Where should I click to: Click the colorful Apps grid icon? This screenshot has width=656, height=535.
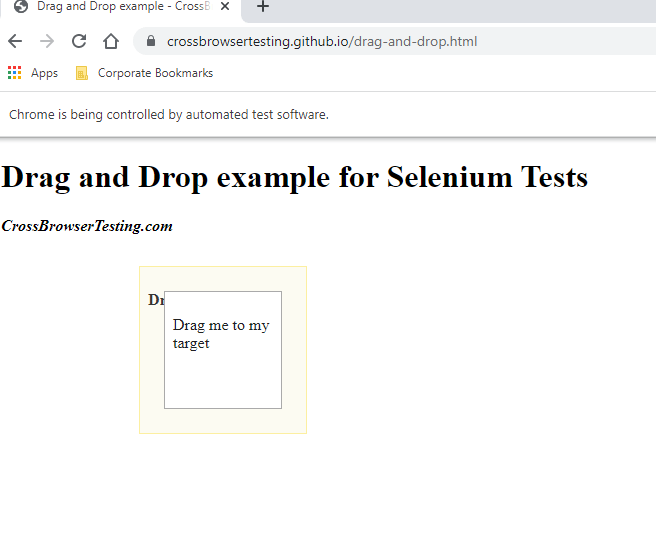(14, 72)
